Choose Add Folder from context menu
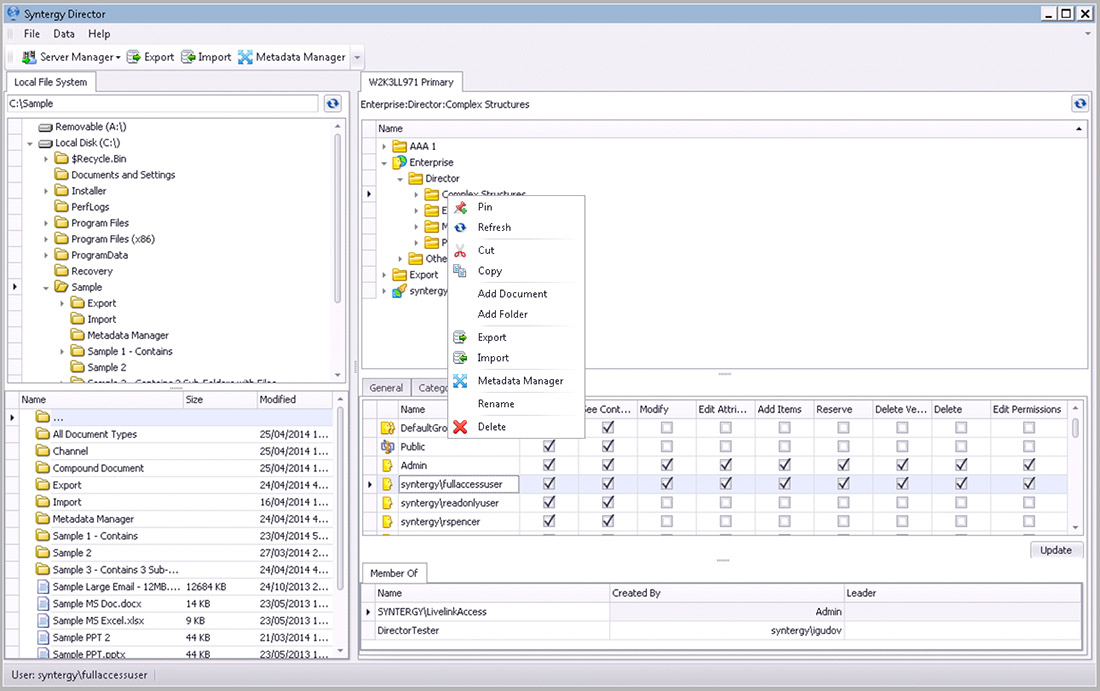Image resolution: width=1100 pixels, height=691 pixels. (x=502, y=314)
